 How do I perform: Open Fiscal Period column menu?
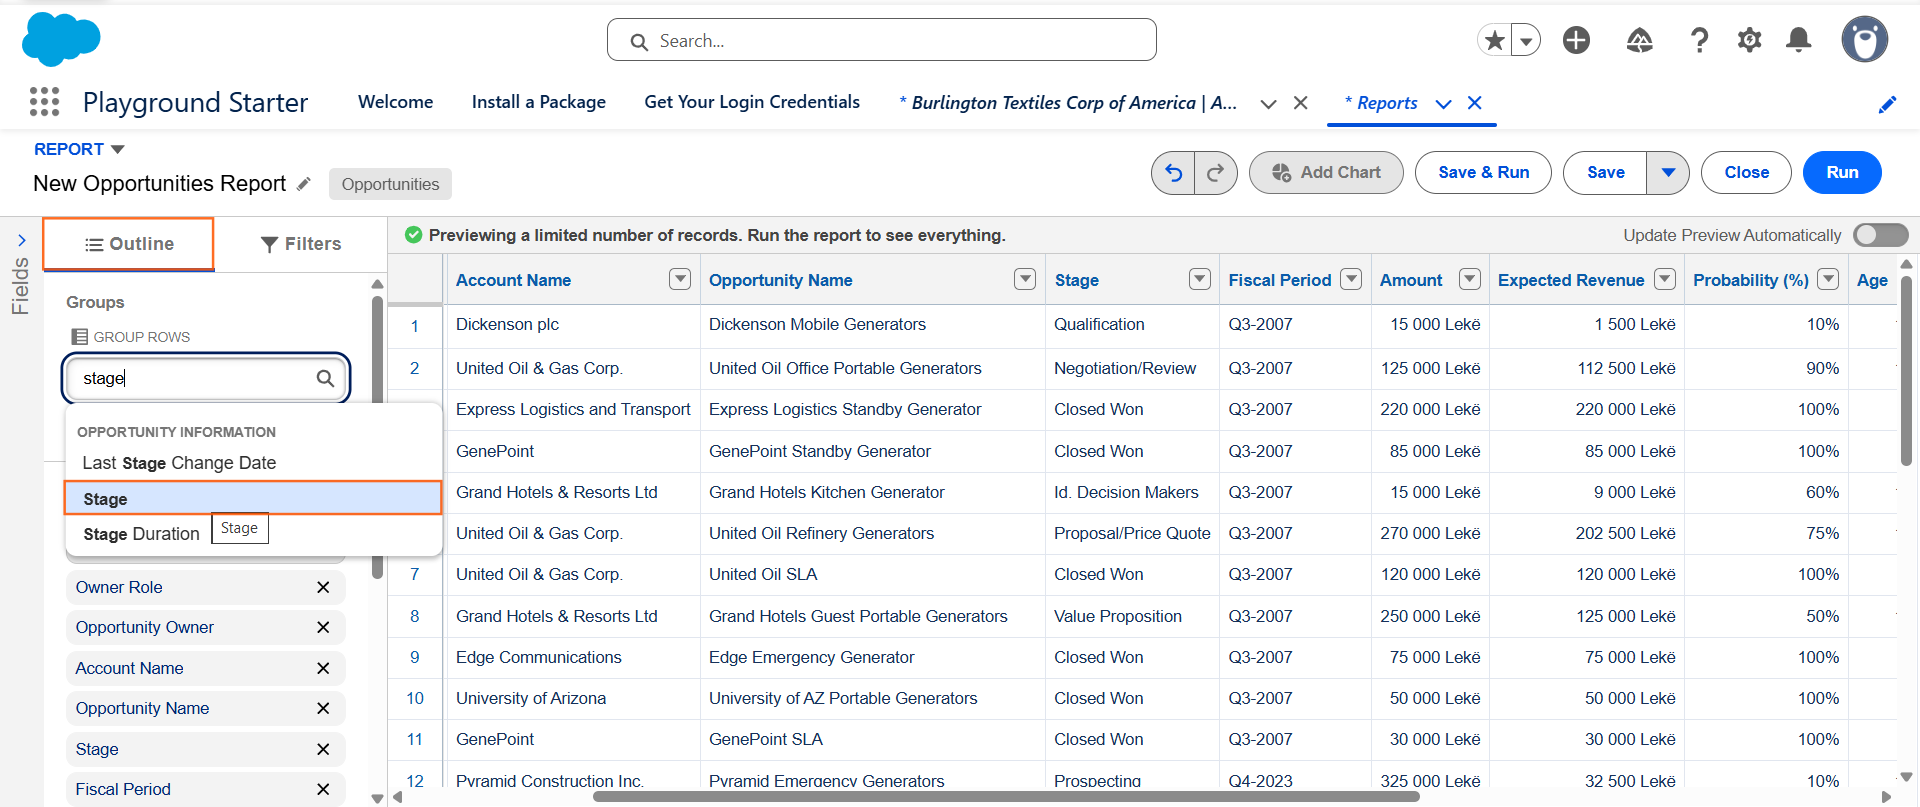click(1351, 279)
